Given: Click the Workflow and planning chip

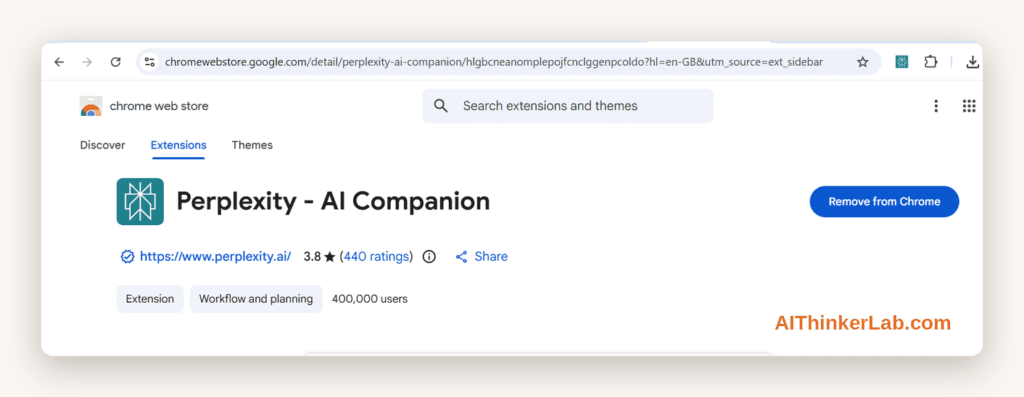Looking at the screenshot, I should 256,299.
